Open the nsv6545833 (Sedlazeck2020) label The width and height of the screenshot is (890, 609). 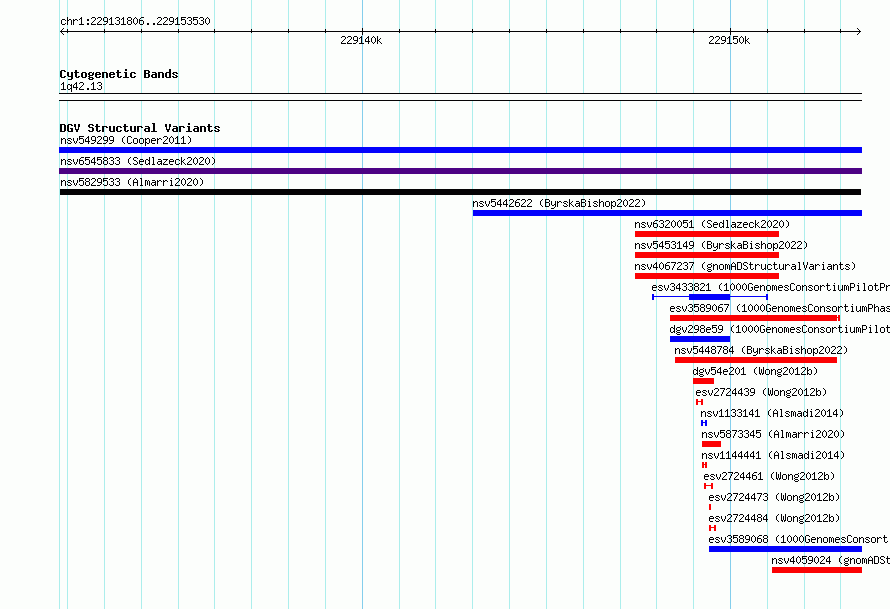click(x=138, y=161)
